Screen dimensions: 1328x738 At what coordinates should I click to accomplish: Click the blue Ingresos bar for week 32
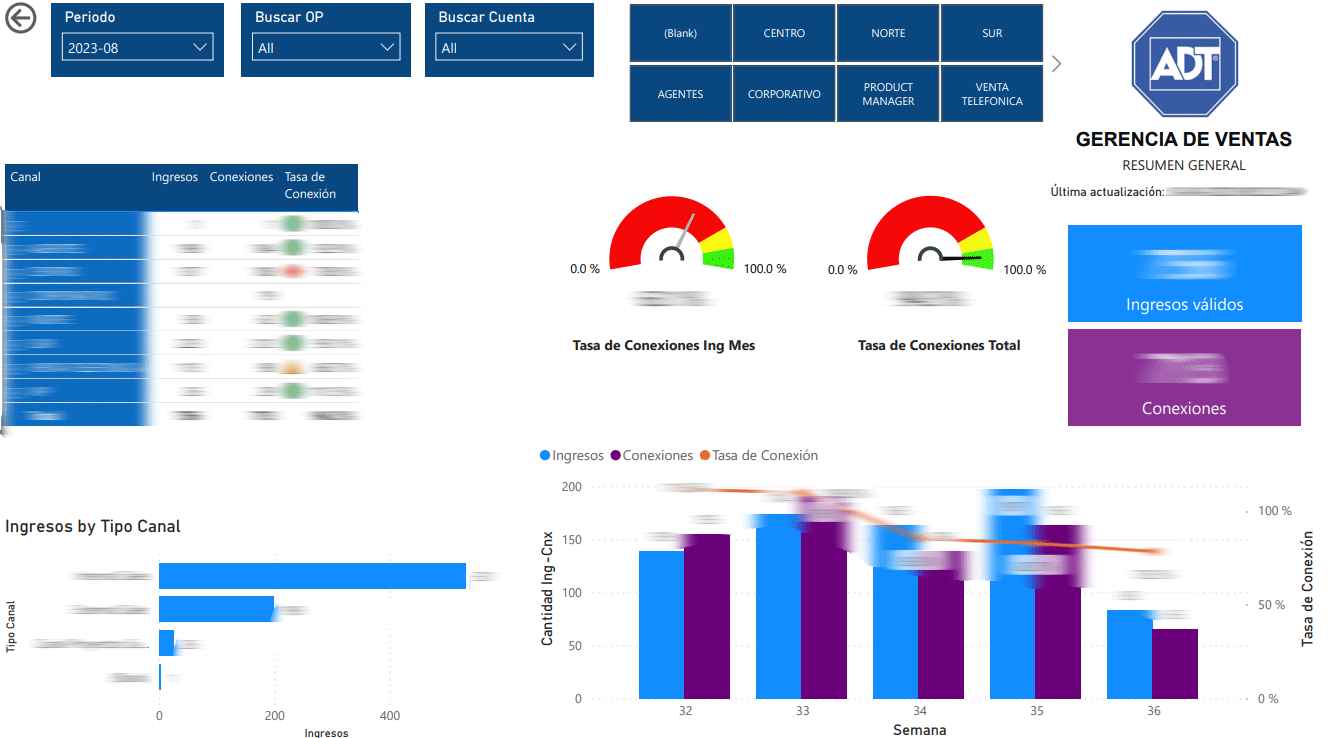(661, 625)
